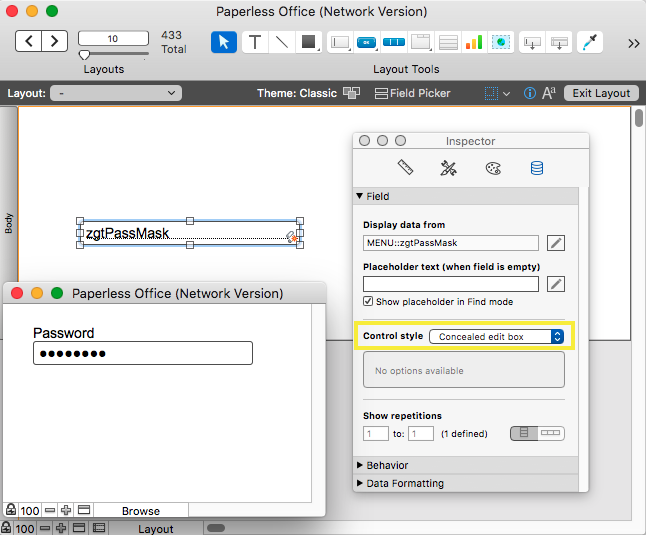Select the Web Viewer tool
646x535 pixels.
501,42
